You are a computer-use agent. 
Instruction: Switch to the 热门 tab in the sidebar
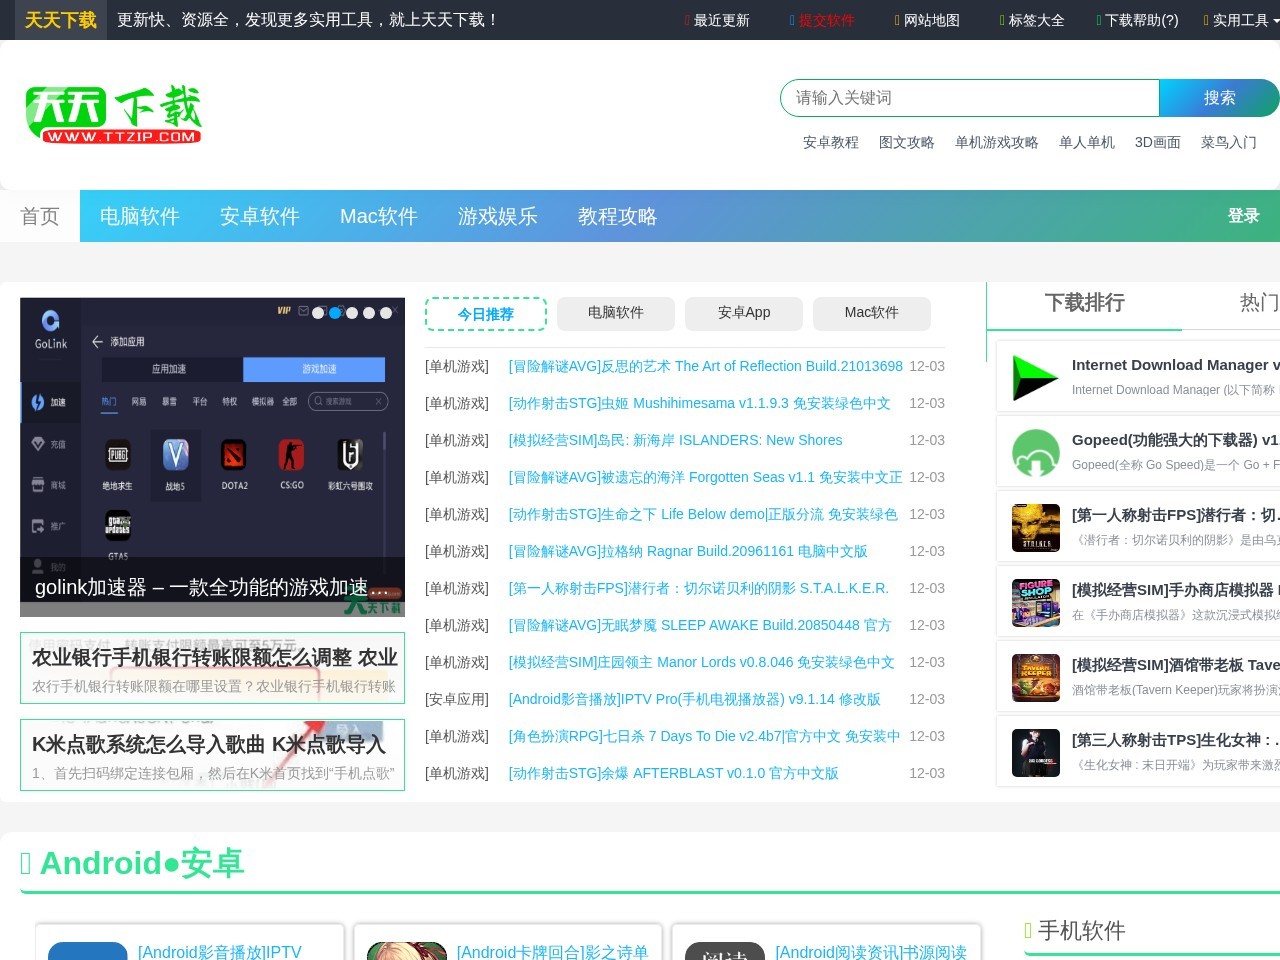[x=1258, y=303]
